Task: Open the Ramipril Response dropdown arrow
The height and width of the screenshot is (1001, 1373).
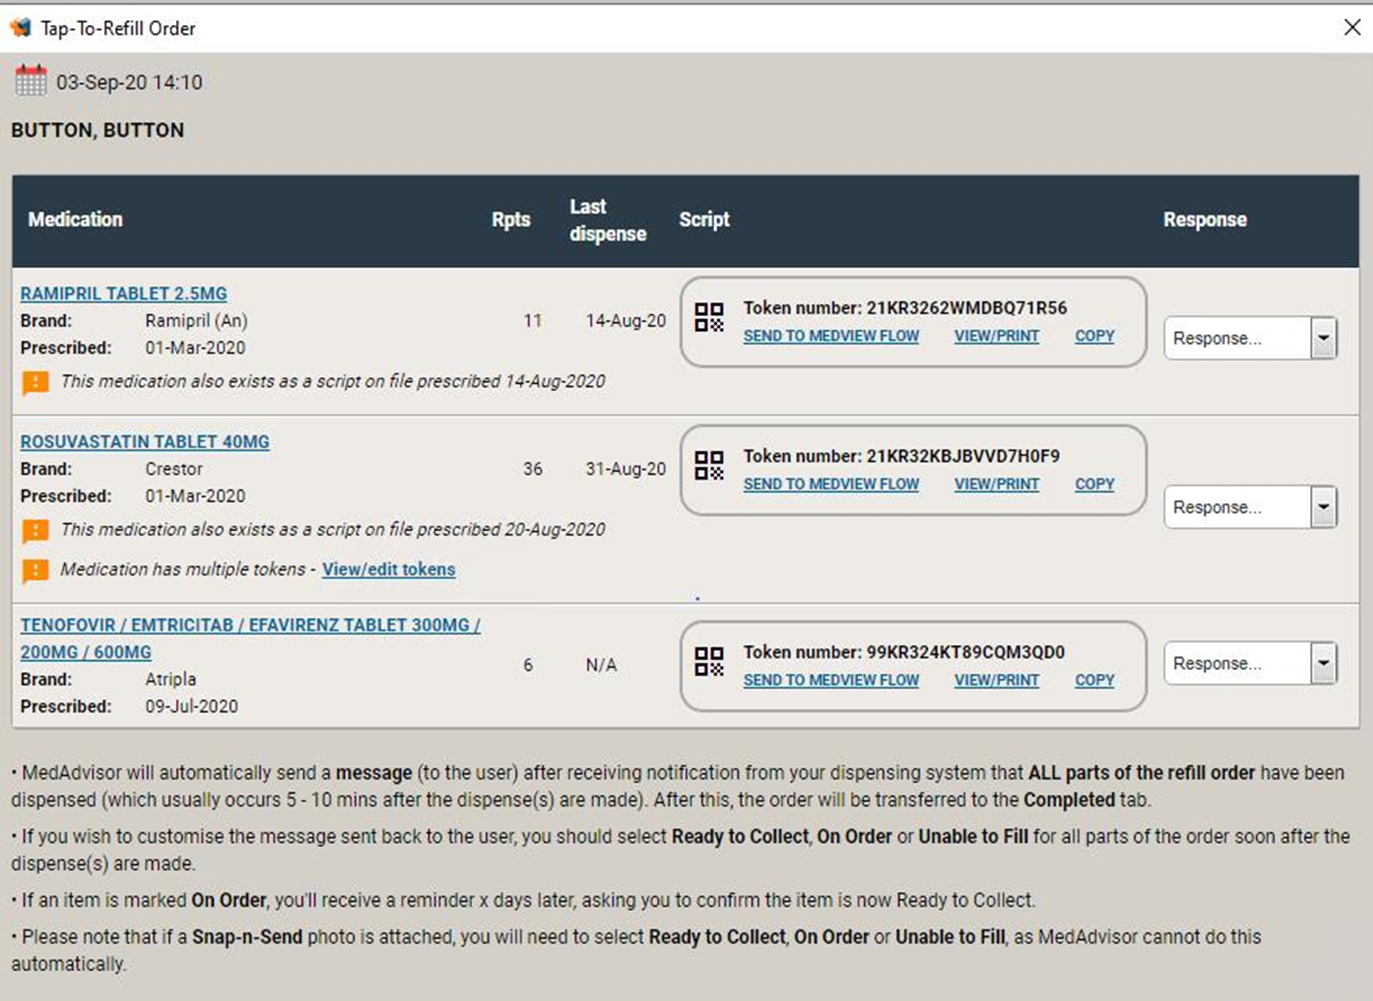Action: tap(1323, 338)
